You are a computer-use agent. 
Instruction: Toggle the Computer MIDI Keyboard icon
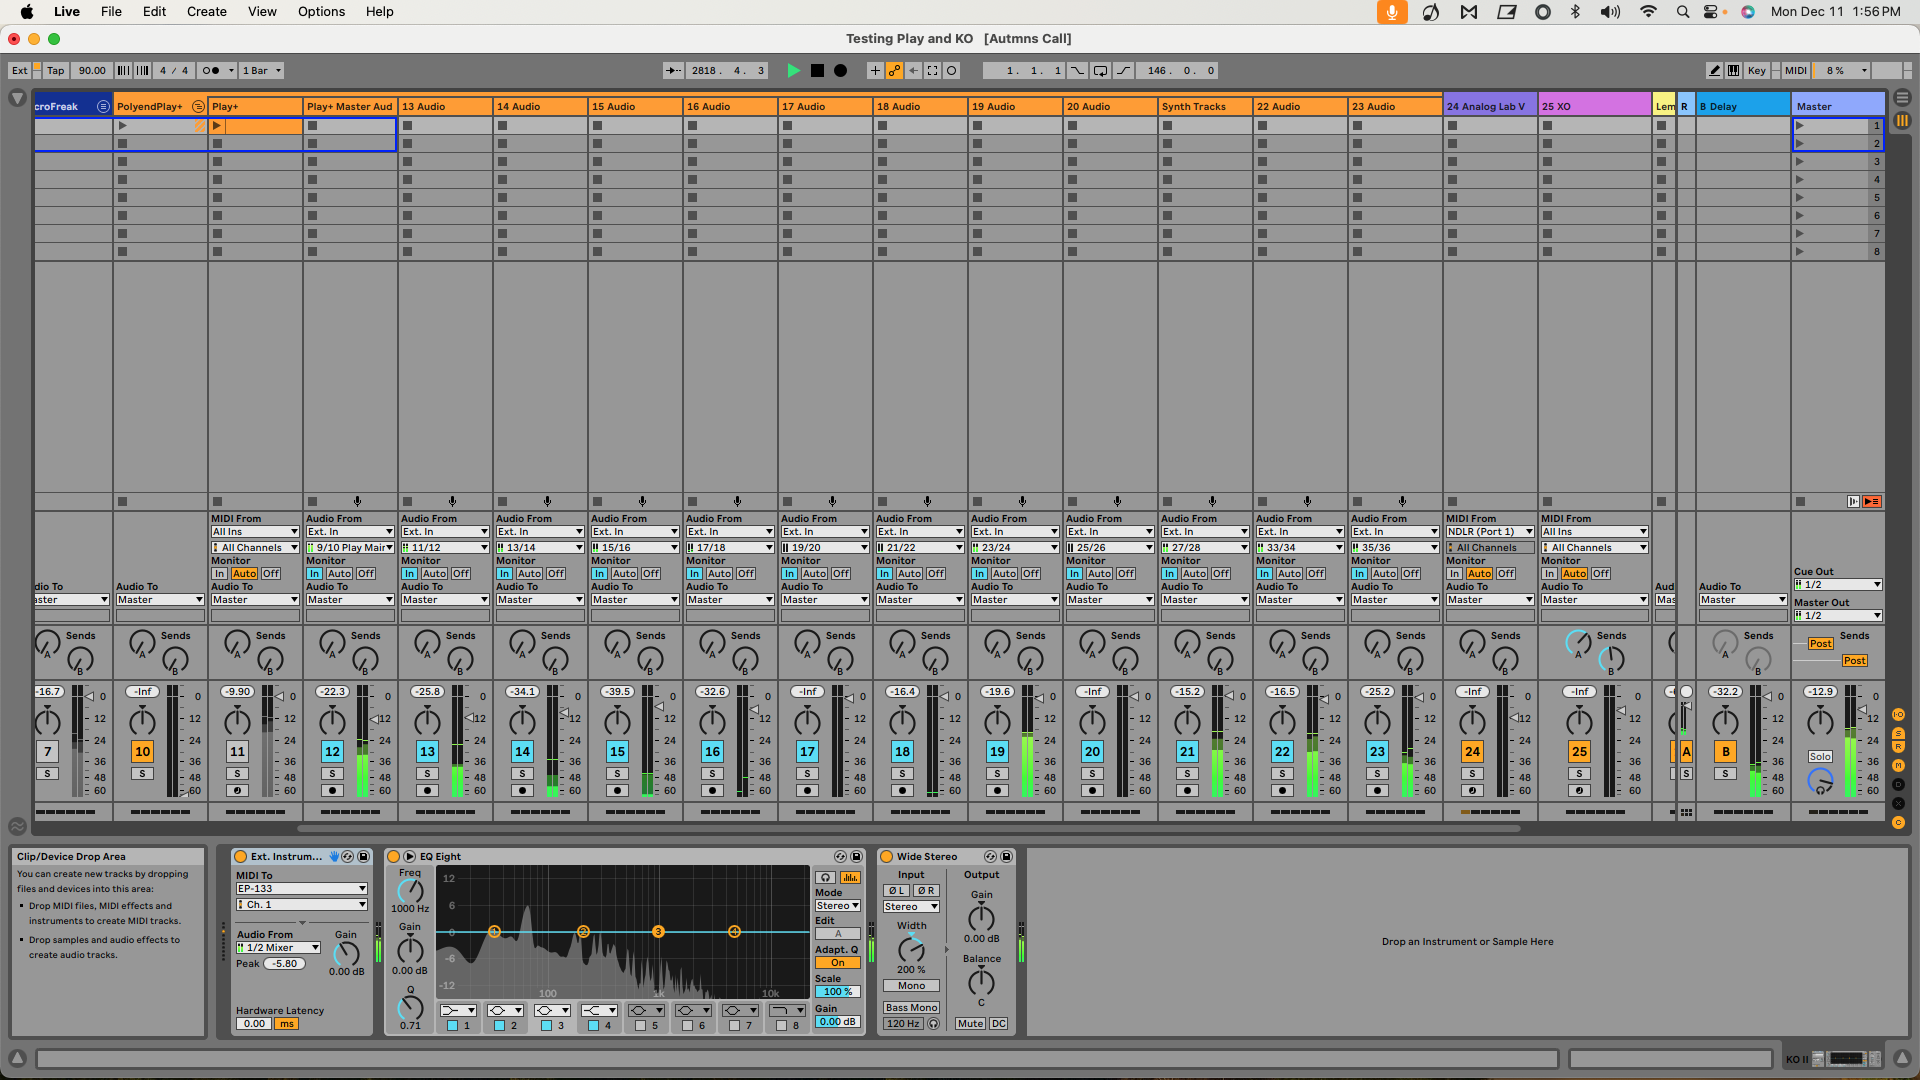click(x=1733, y=71)
